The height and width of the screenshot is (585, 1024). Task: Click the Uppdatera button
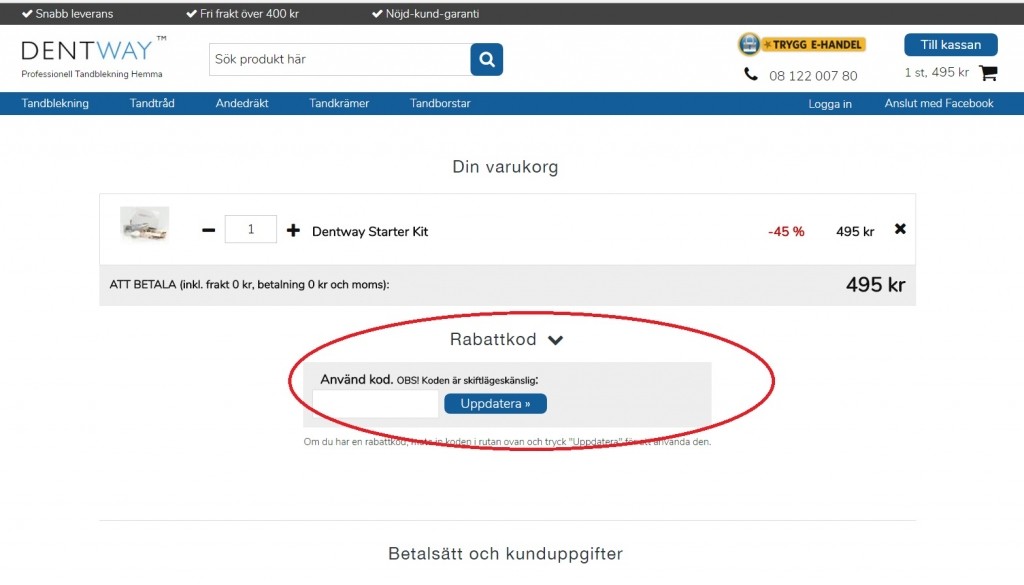pyautogui.click(x=496, y=403)
